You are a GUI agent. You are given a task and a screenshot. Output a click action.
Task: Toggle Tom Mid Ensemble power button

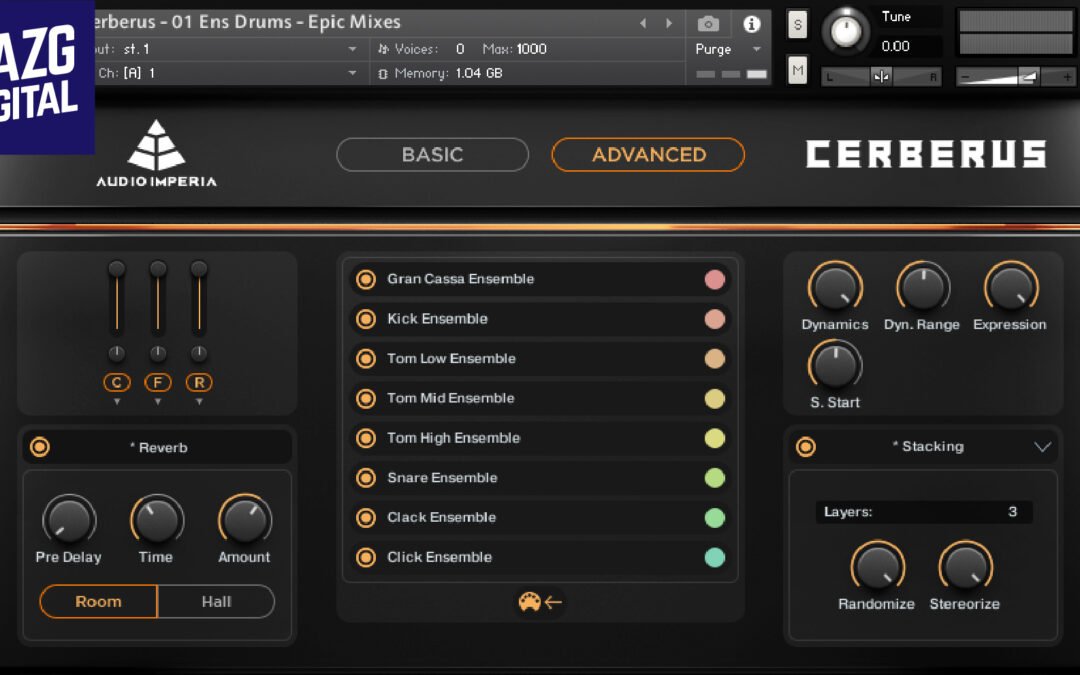coord(366,398)
